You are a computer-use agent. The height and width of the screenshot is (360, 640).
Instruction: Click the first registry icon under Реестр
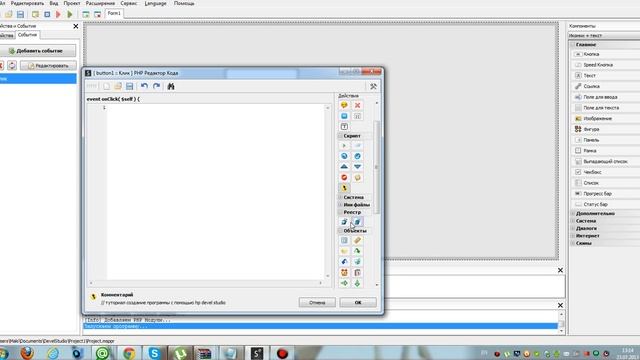coord(344,222)
